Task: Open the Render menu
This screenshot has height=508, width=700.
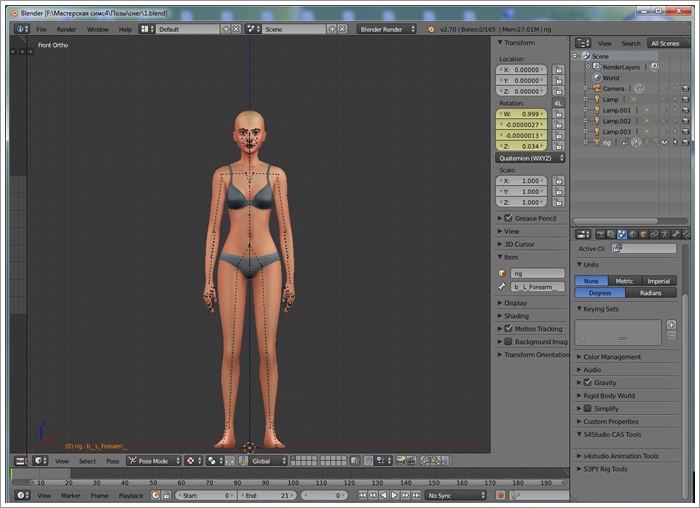Action: click(x=66, y=29)
